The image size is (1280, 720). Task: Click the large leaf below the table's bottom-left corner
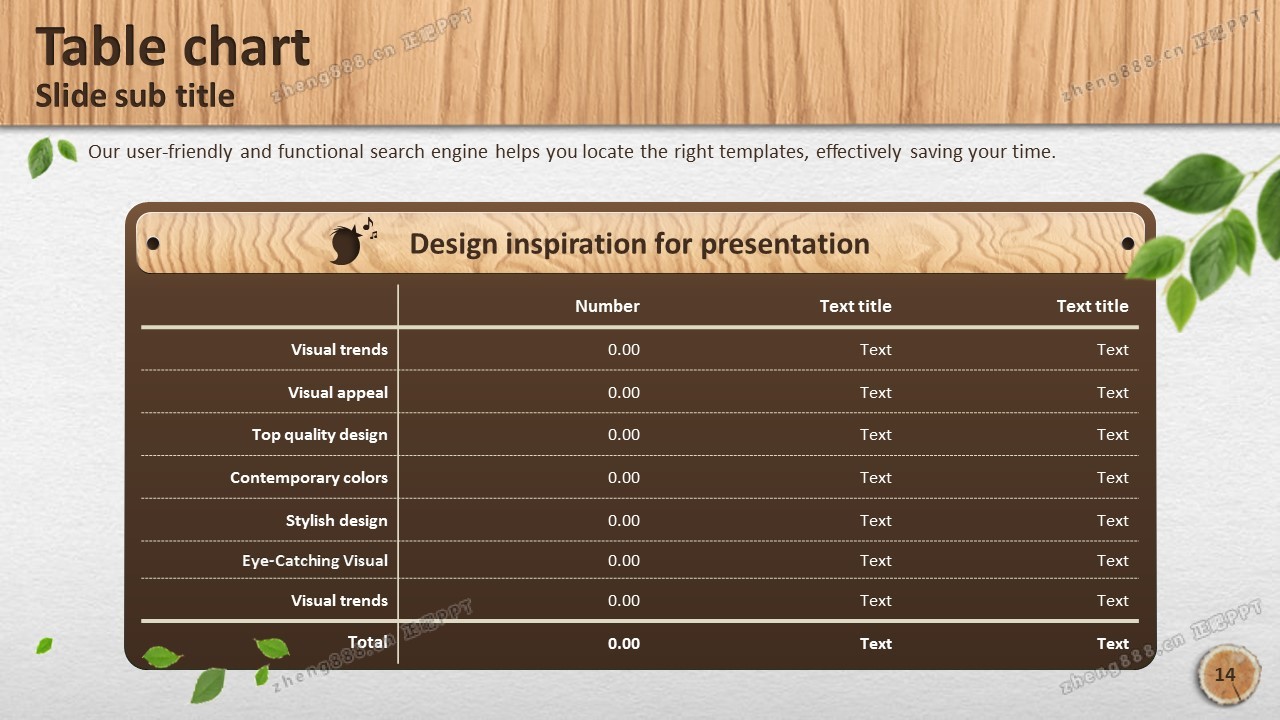[x=208, y=685]
